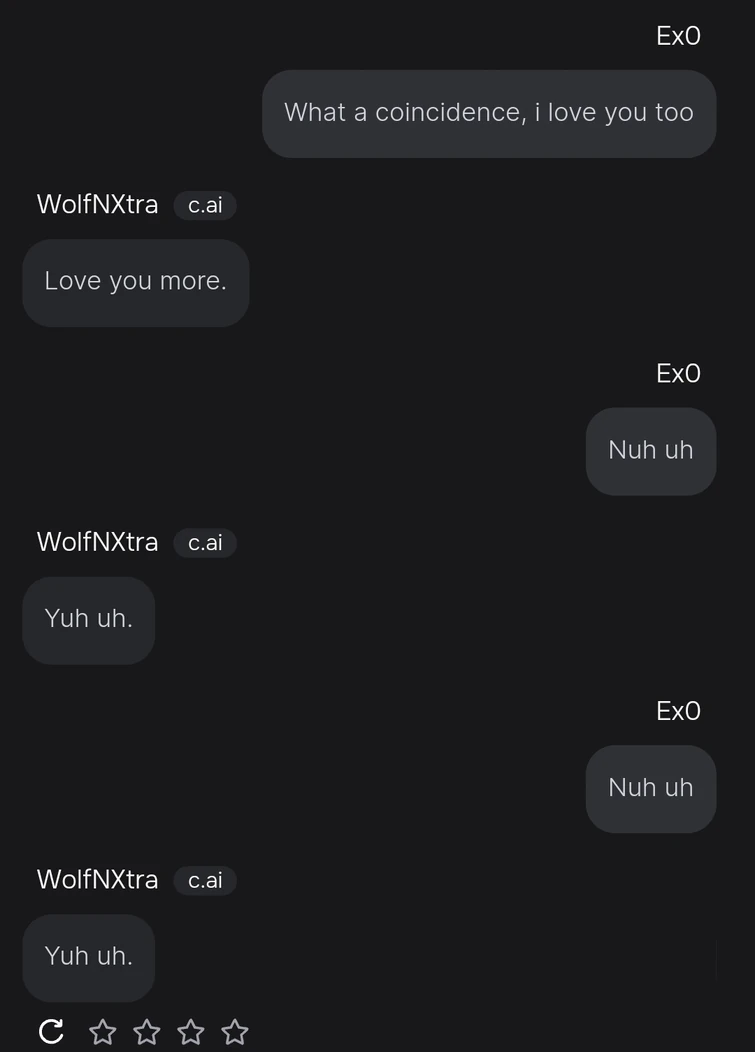Rate the reply by toggling the last star
Screen dimensions: 755x1052
click(234, 1031)
